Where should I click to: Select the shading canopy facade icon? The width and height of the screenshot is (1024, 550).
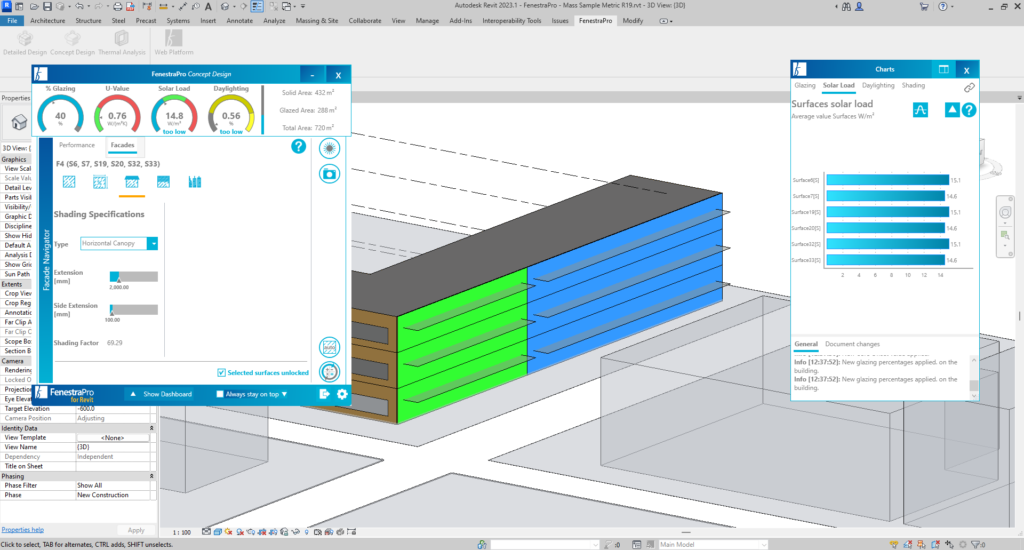coord(132,182)
